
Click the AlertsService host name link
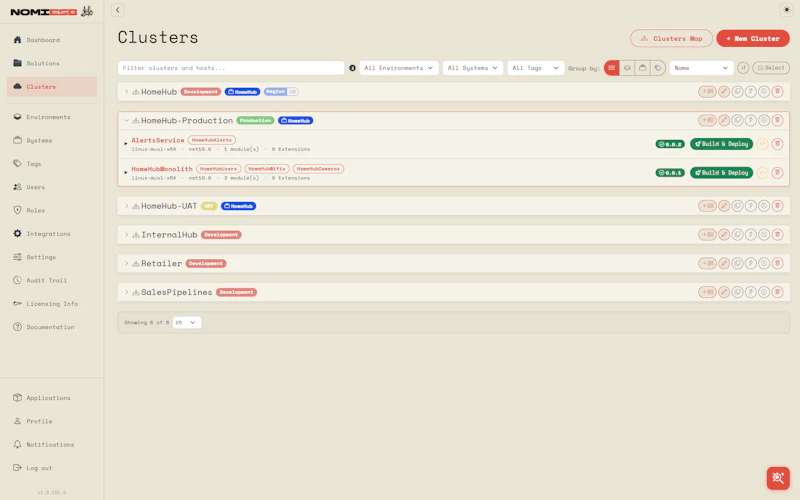pos(158,140)
